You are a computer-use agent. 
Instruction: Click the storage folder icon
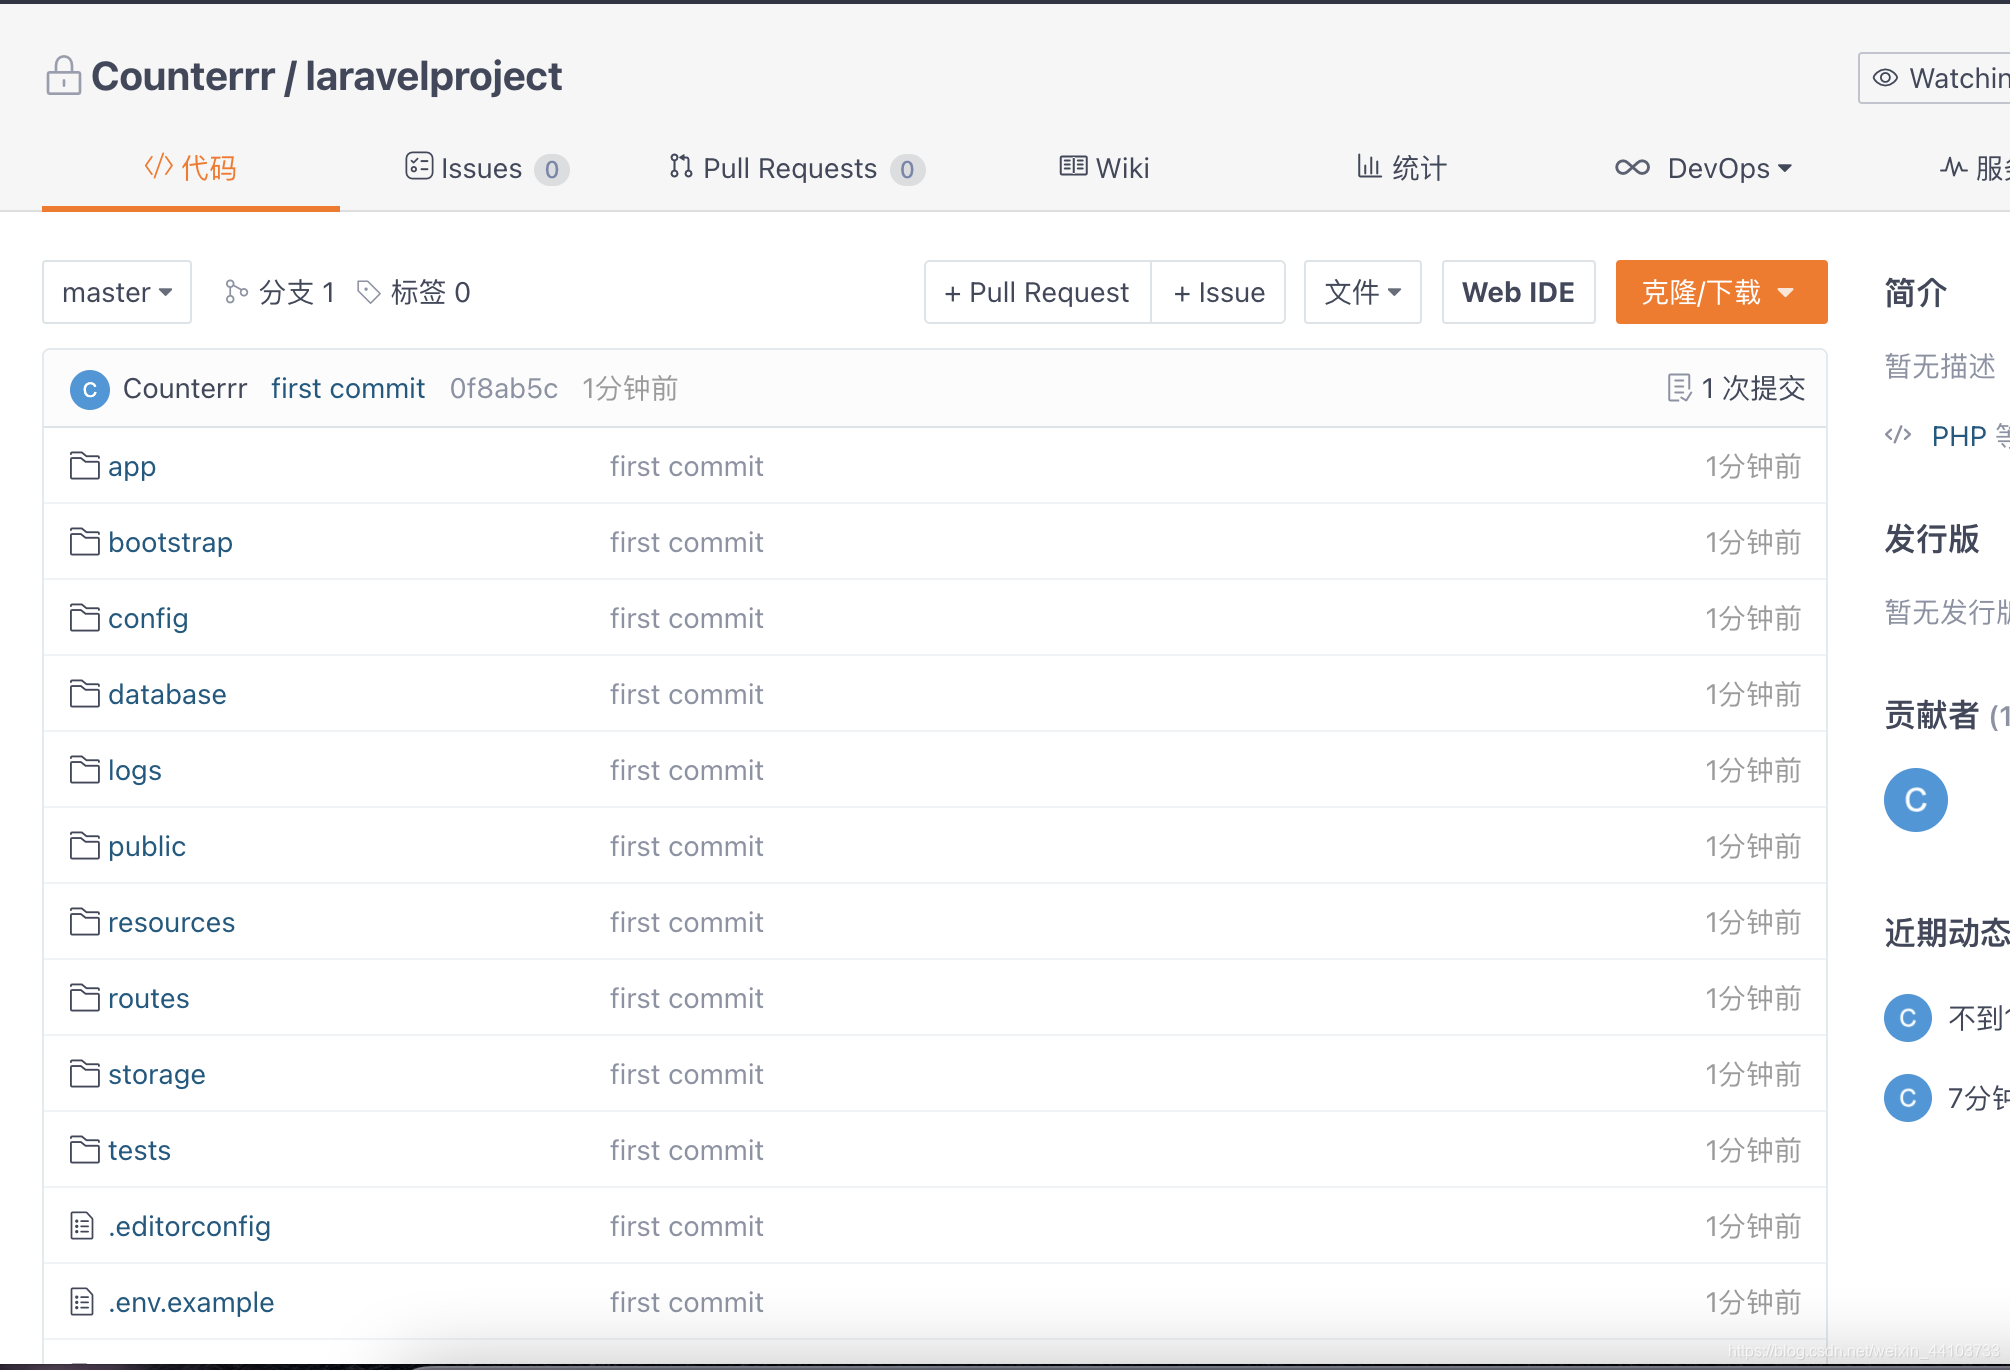click(x=85, y=1073)
